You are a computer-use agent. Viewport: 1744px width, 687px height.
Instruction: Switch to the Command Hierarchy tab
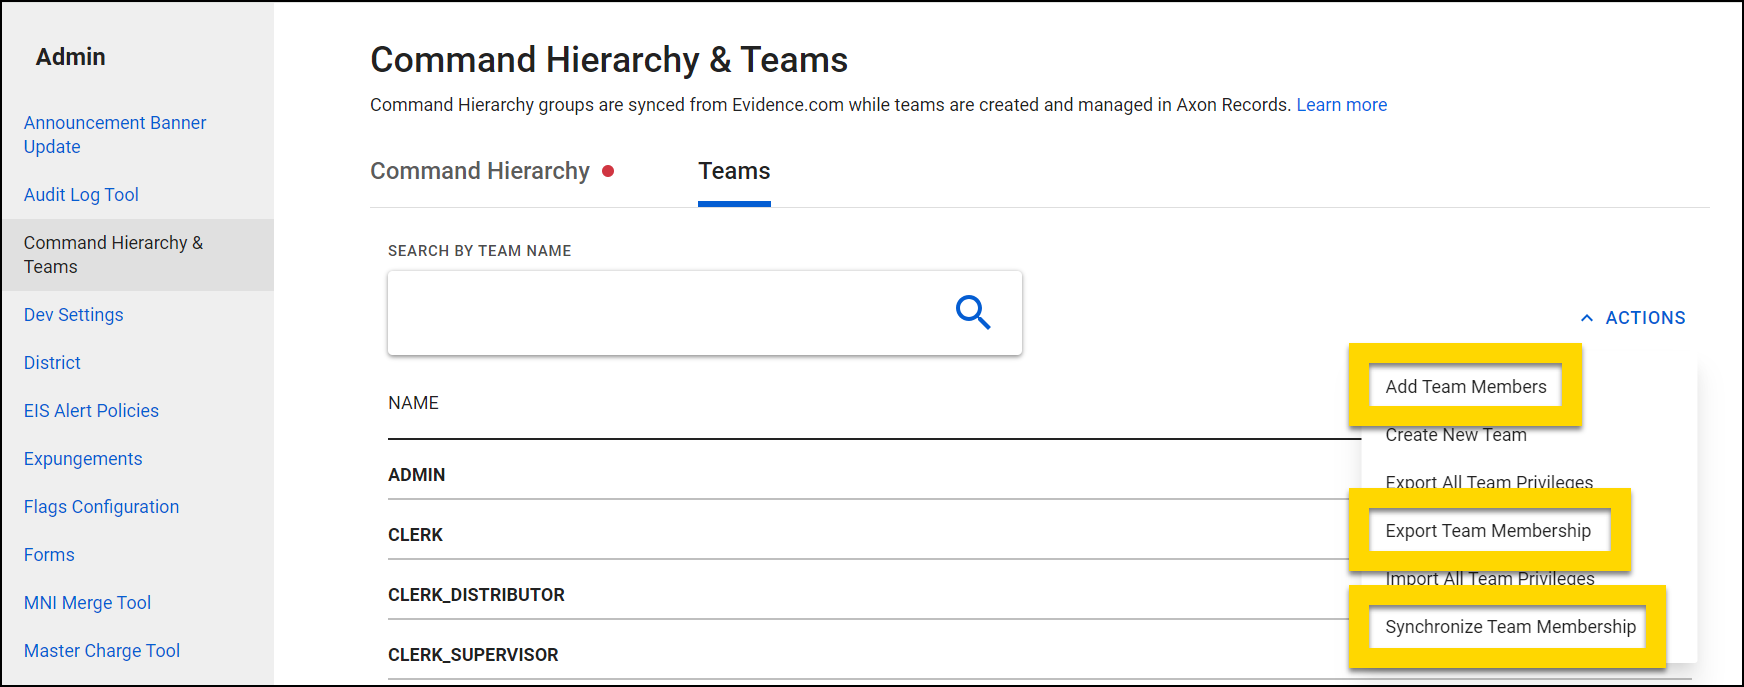480,171
